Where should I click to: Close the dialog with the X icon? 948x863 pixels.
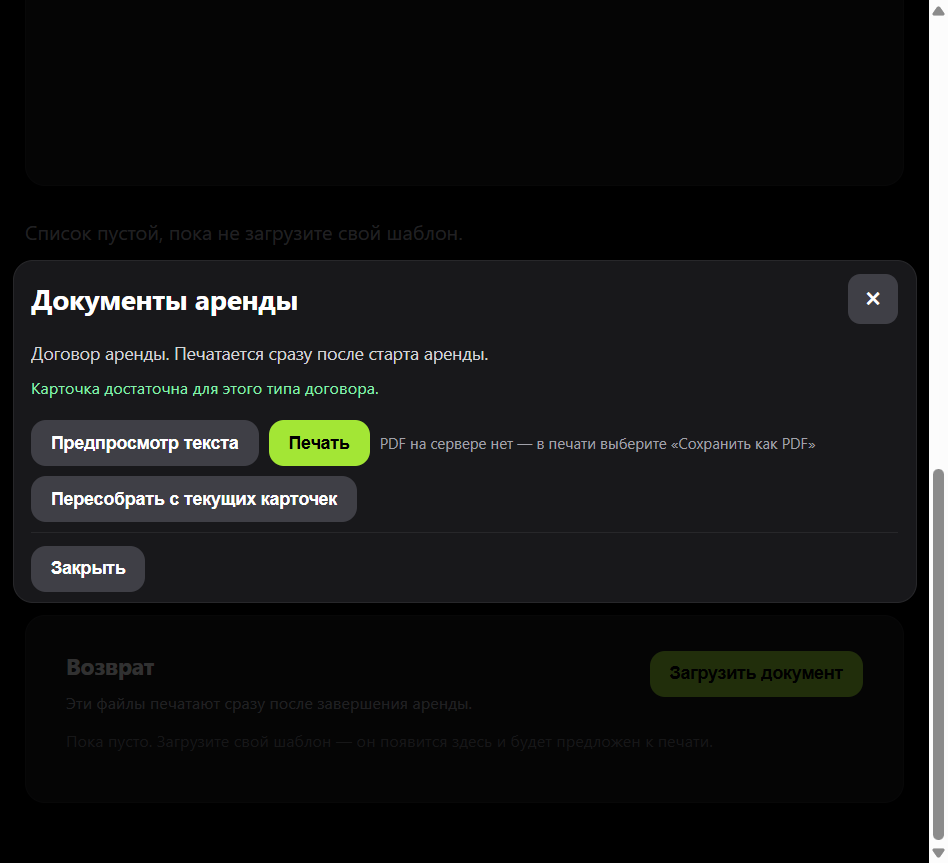point(872,299)
